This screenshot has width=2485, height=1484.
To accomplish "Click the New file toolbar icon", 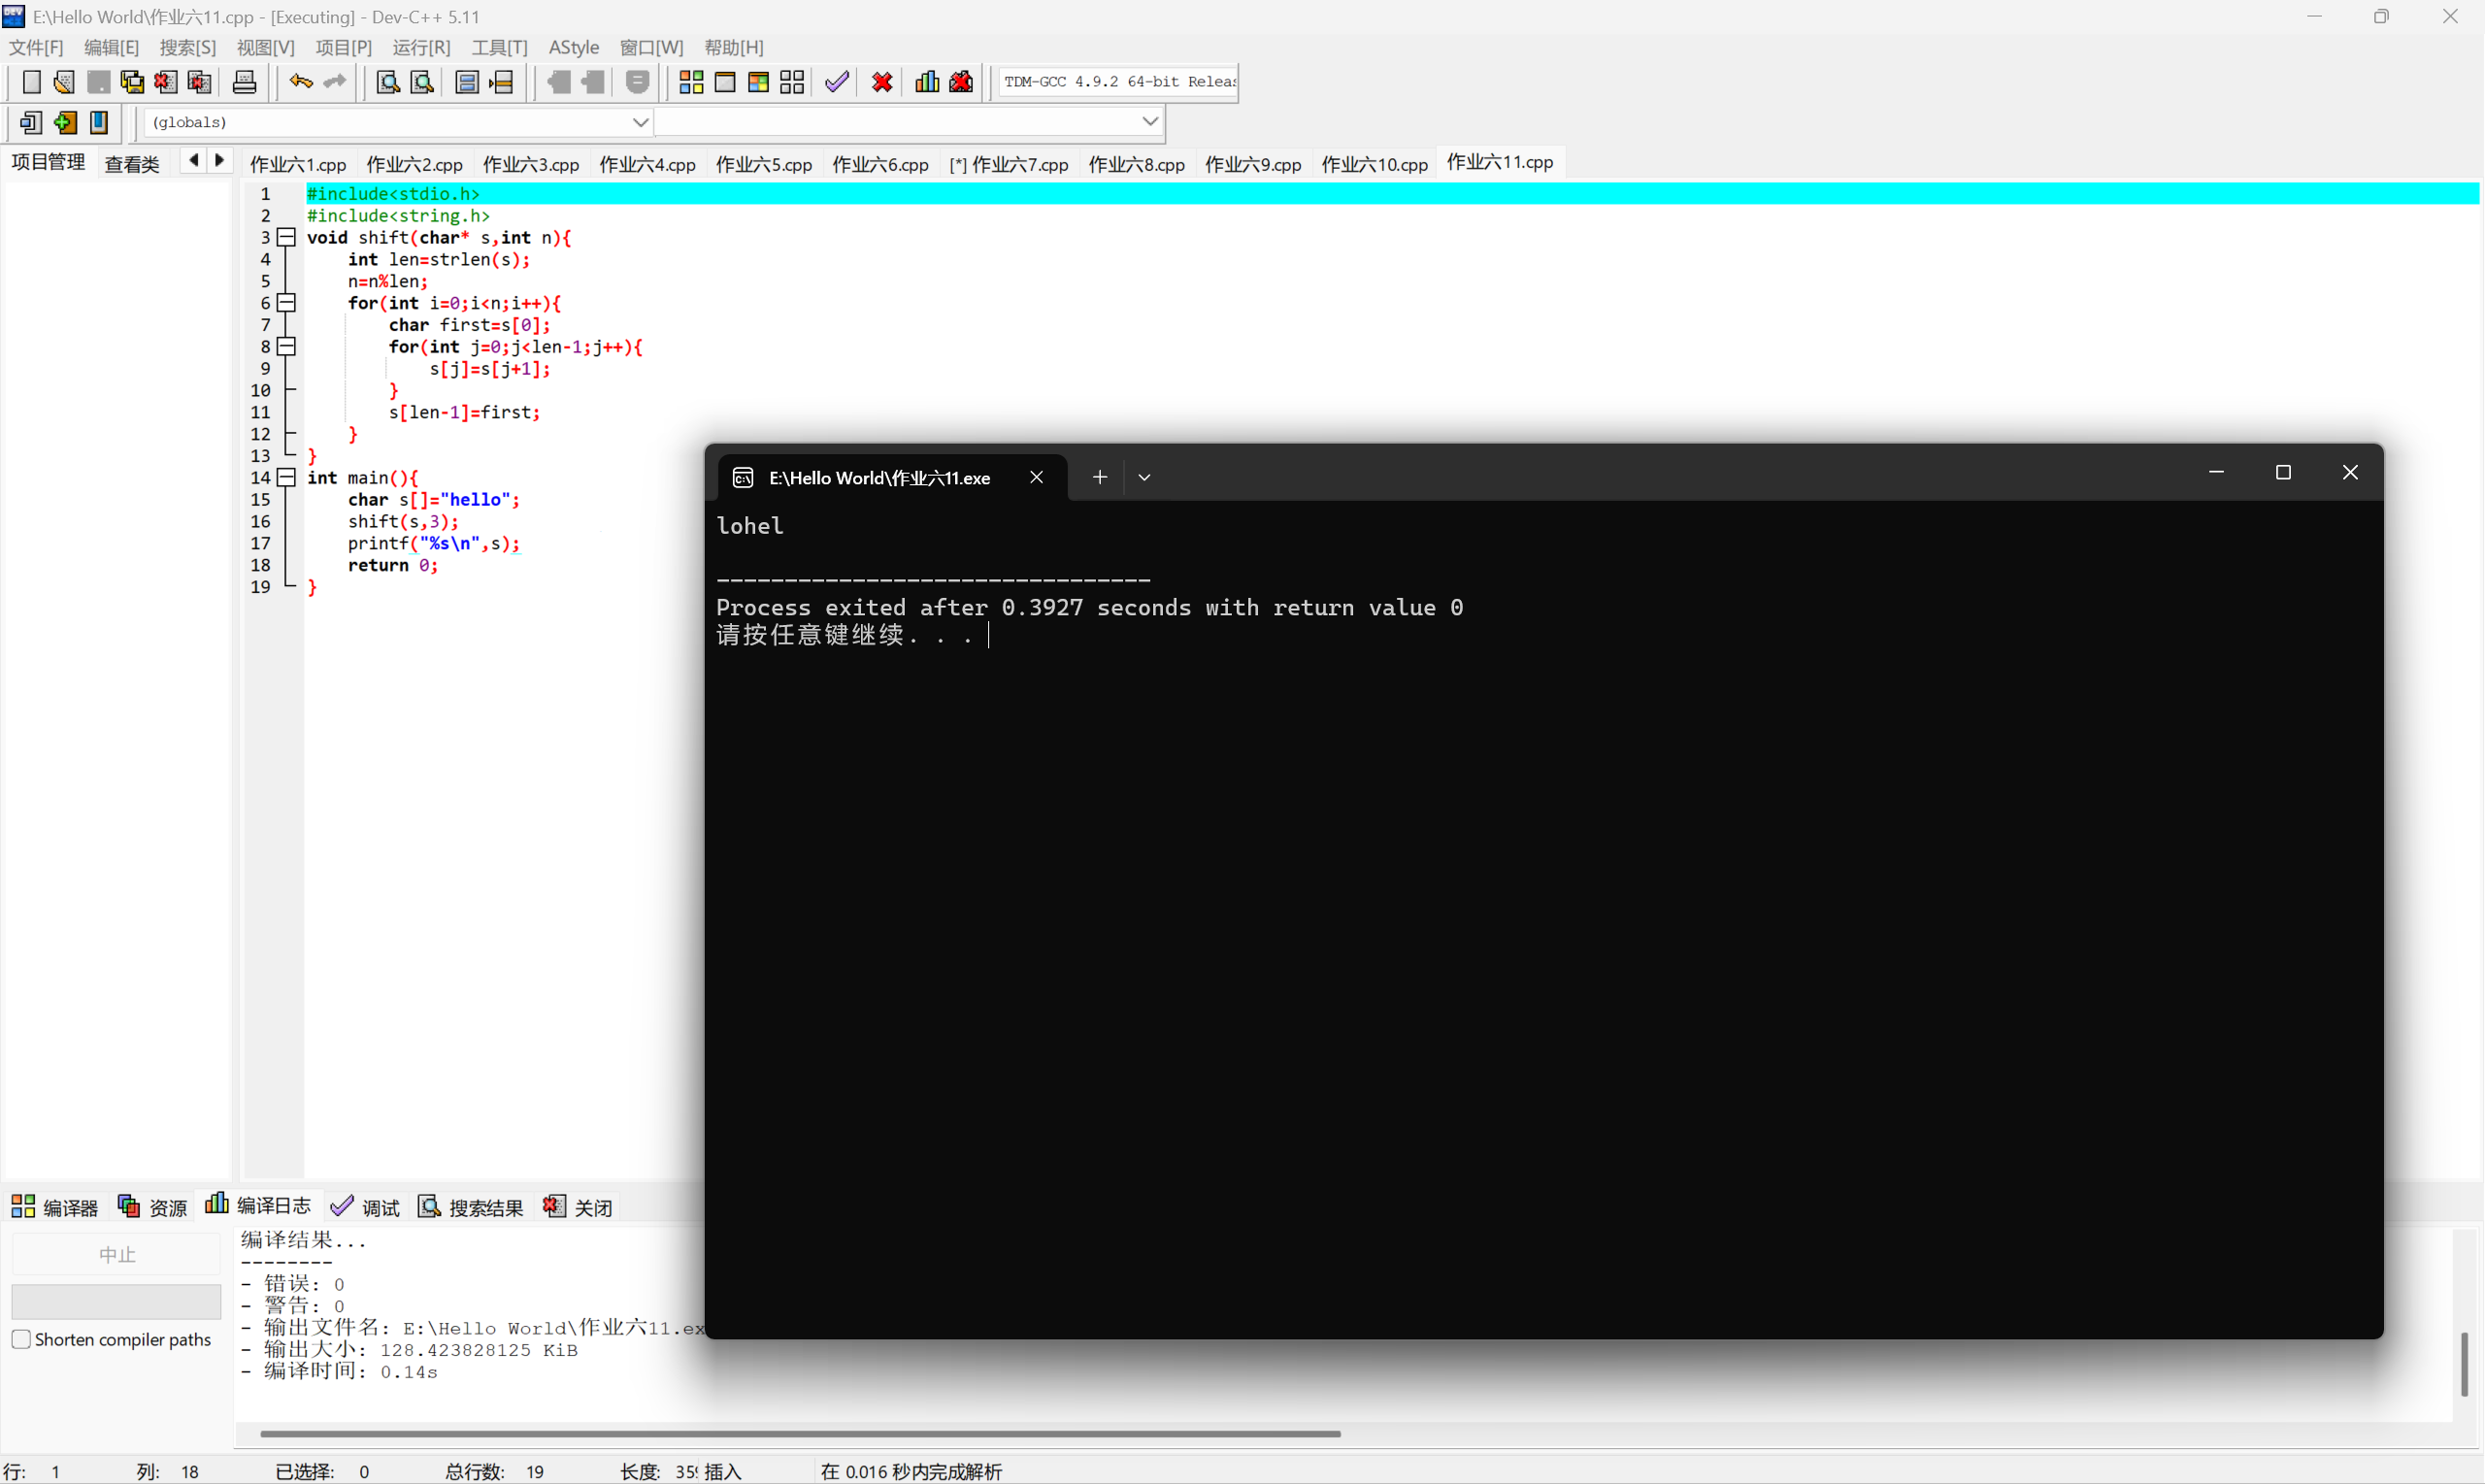I will click(31, 82).
